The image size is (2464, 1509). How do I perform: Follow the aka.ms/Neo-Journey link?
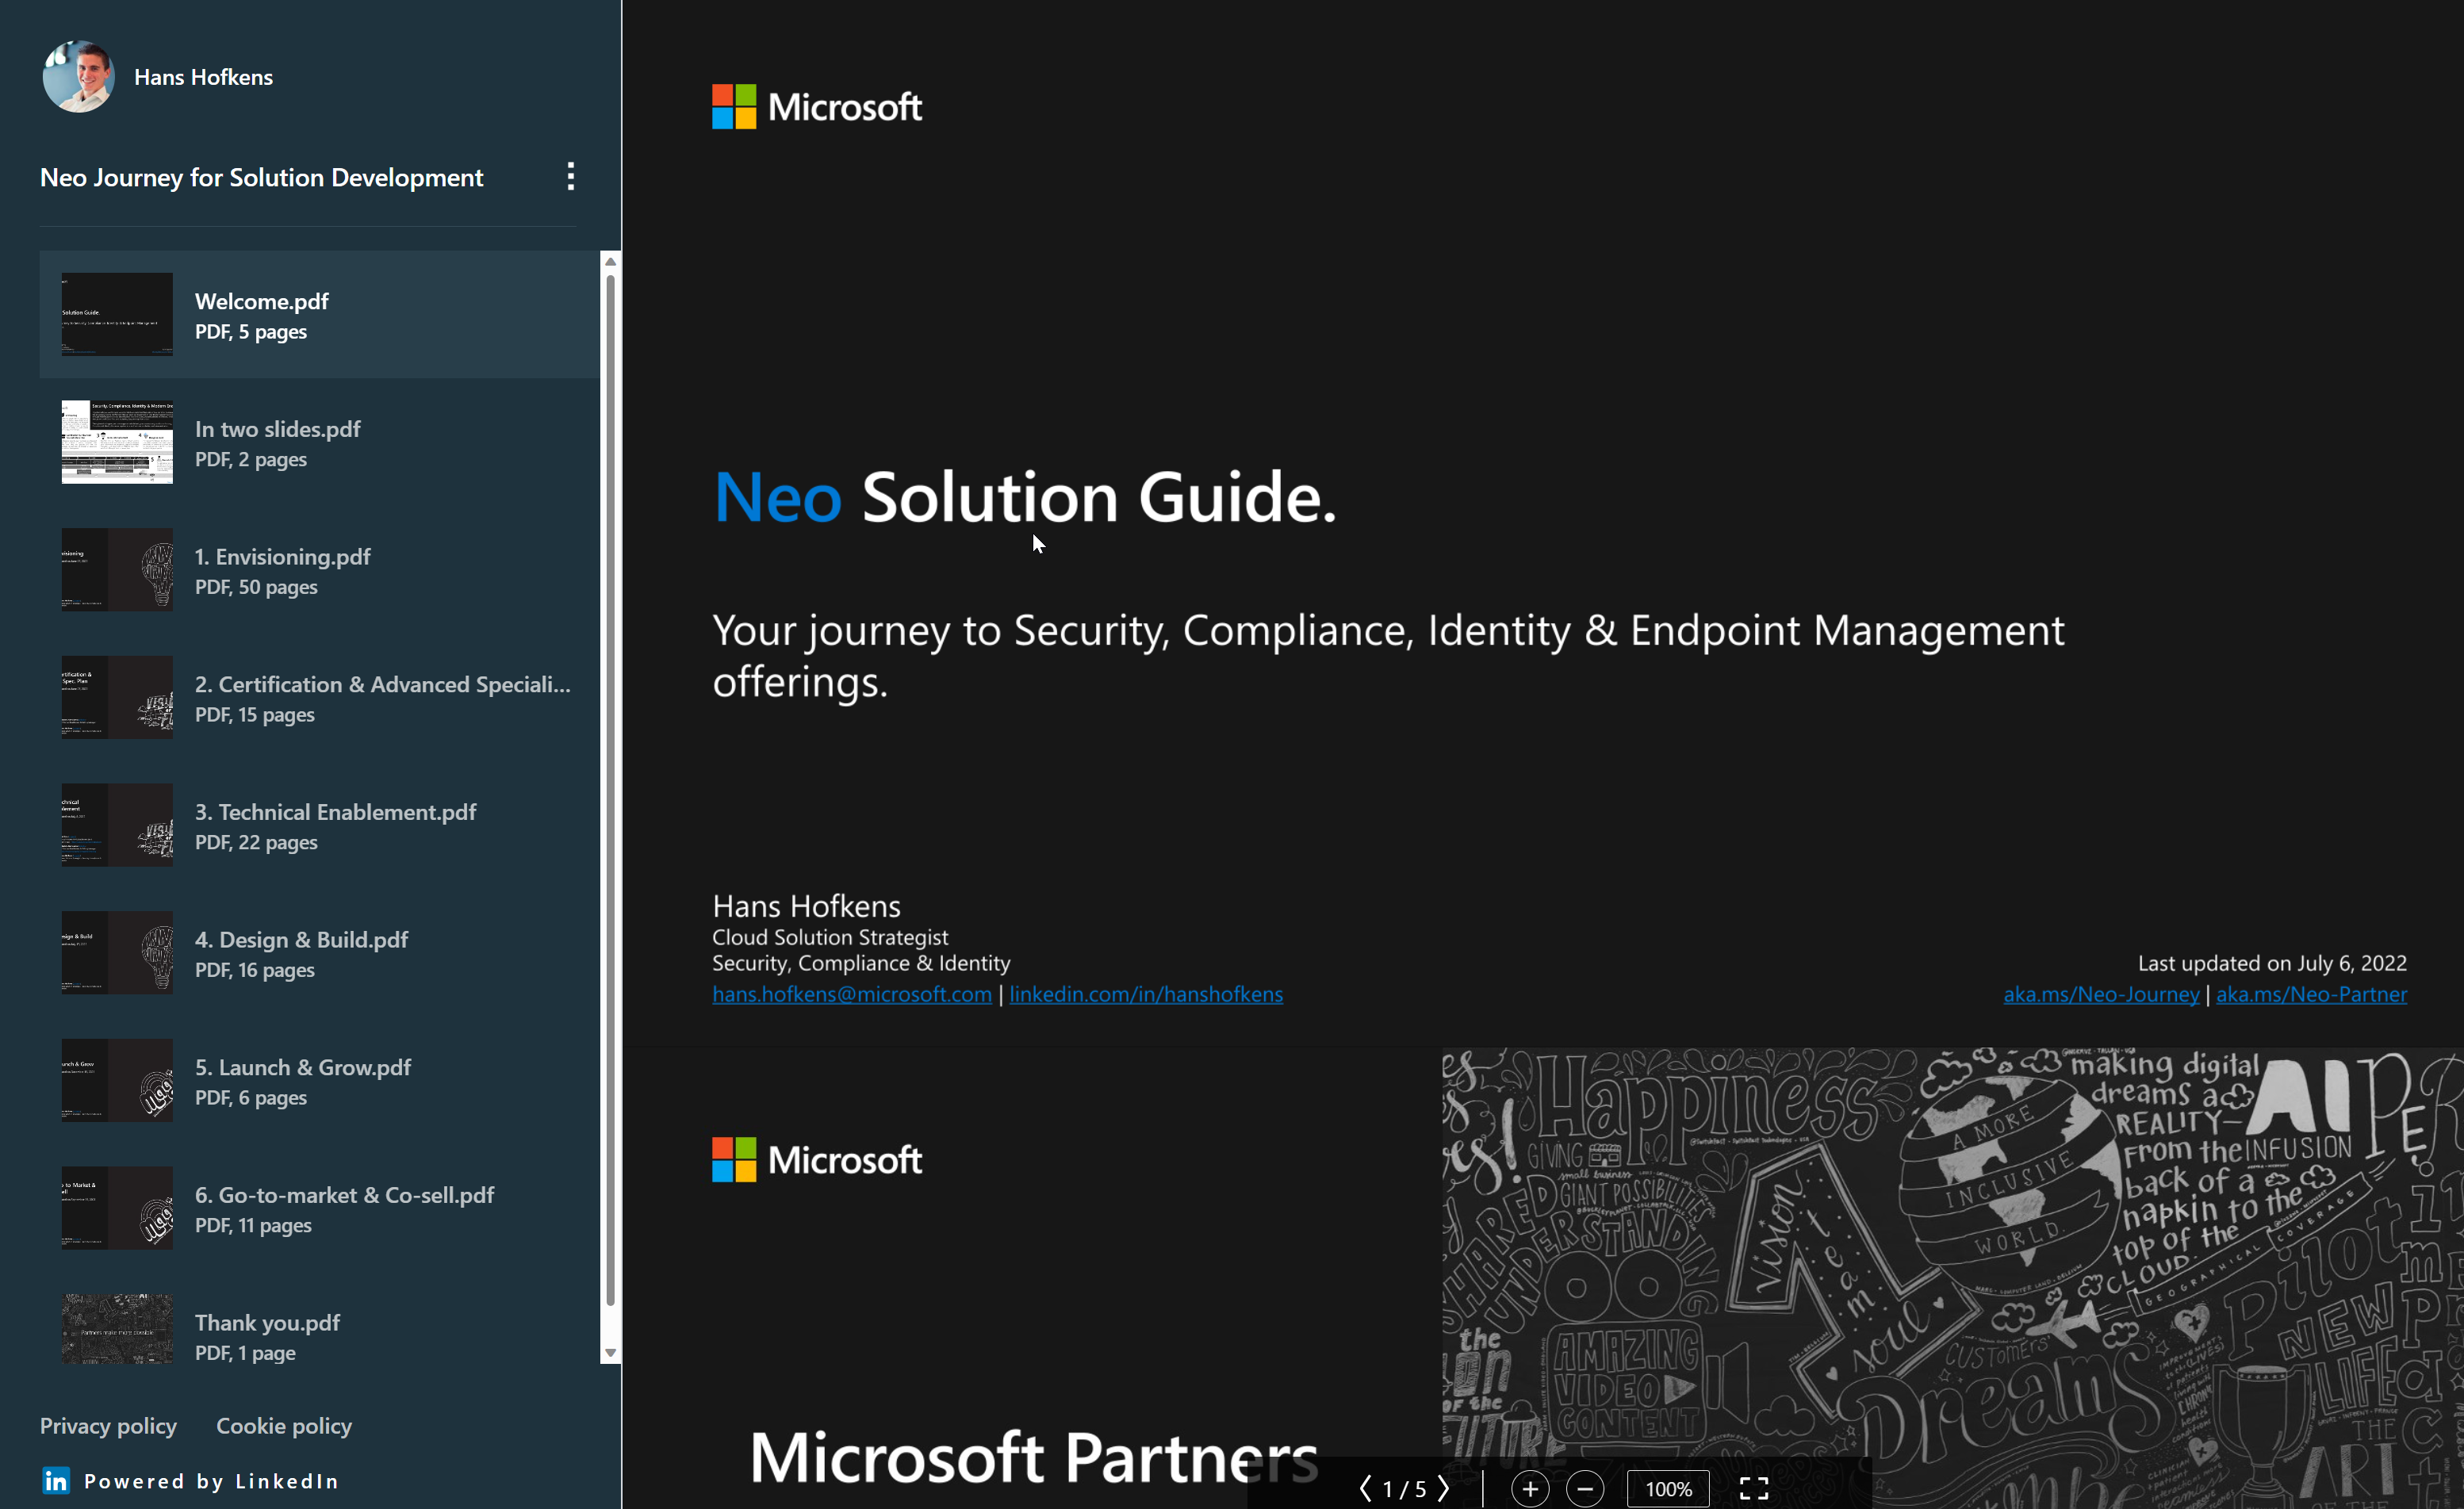click(2101, 994)
